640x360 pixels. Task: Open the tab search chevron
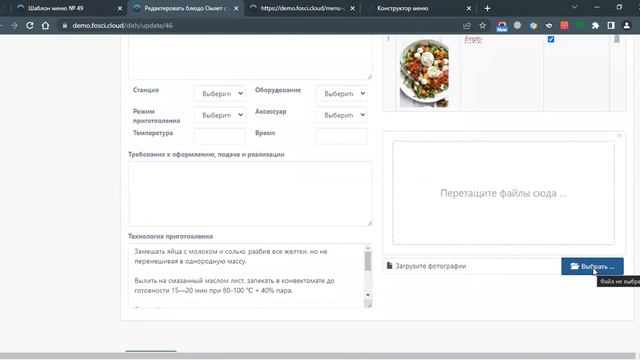[574, 7]
